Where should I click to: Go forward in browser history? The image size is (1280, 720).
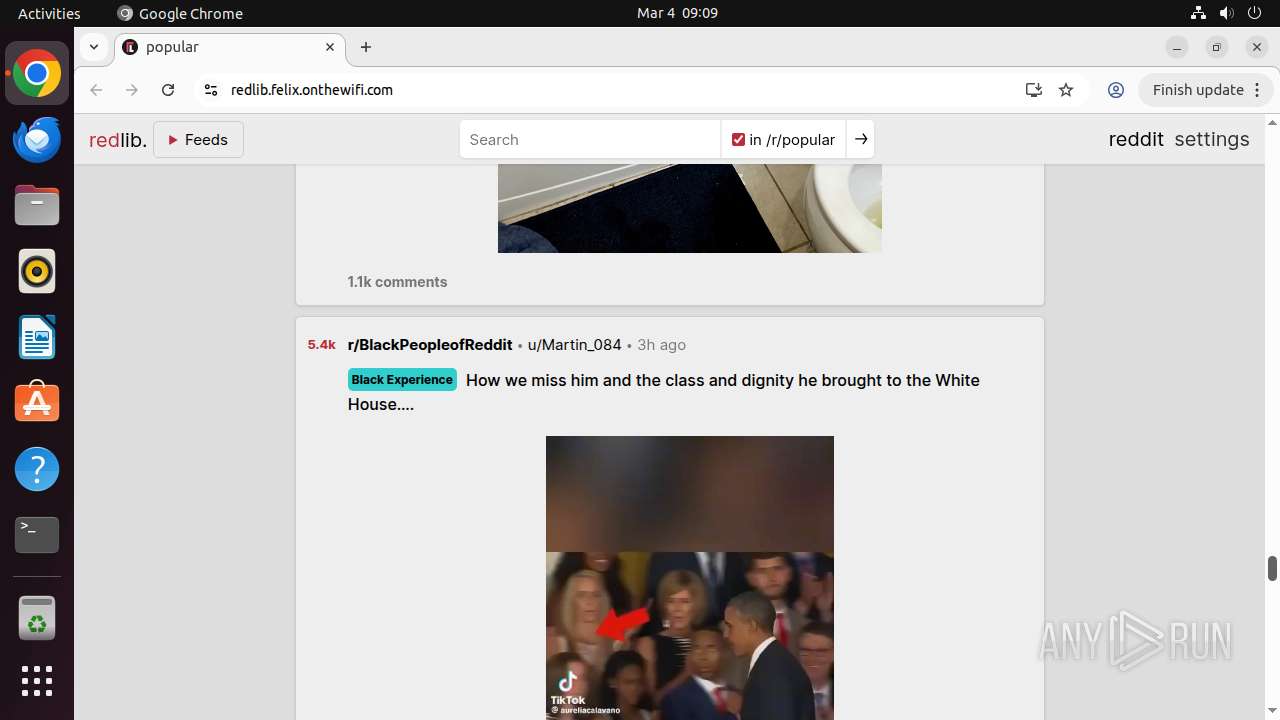pos(132,90)
